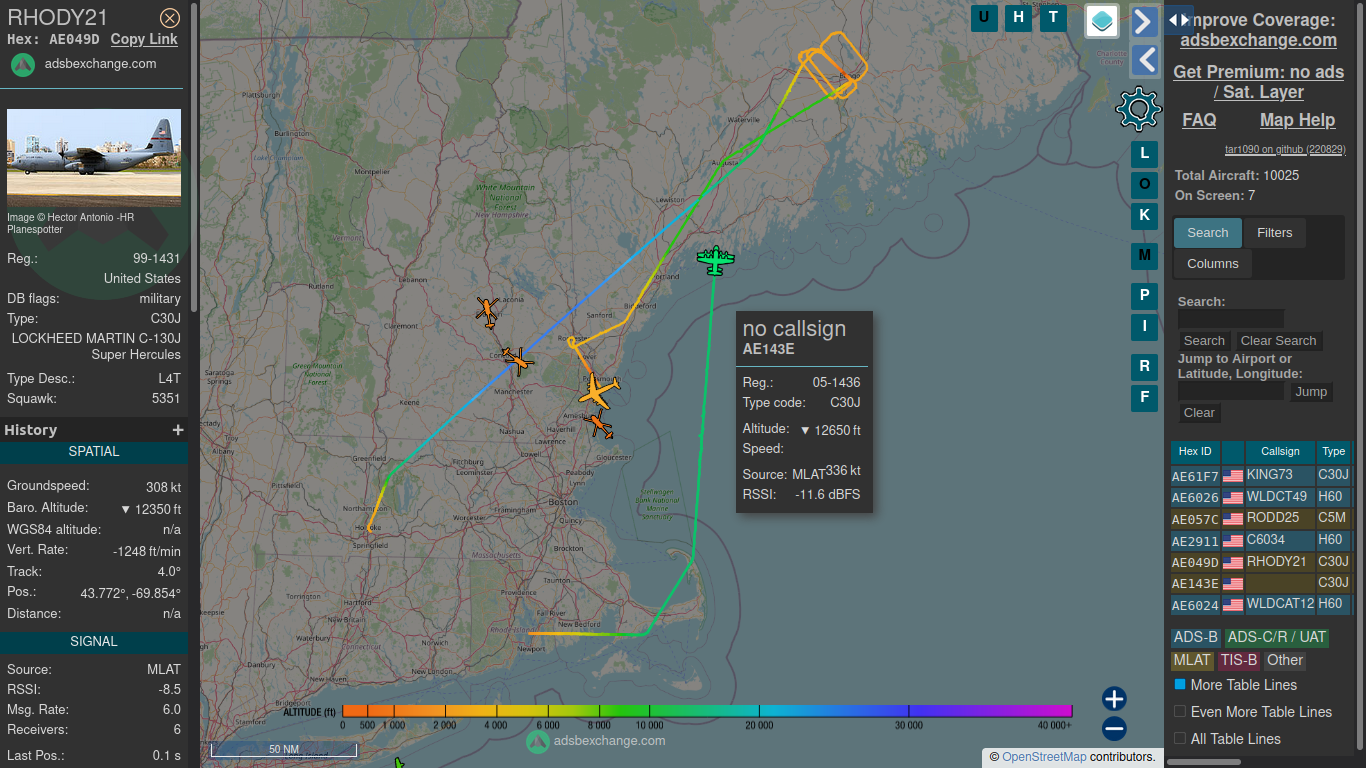The width and height of the screenshot is (1366, 768).
Task: Toggle the 'M' map button
Action: [1145, 256]
